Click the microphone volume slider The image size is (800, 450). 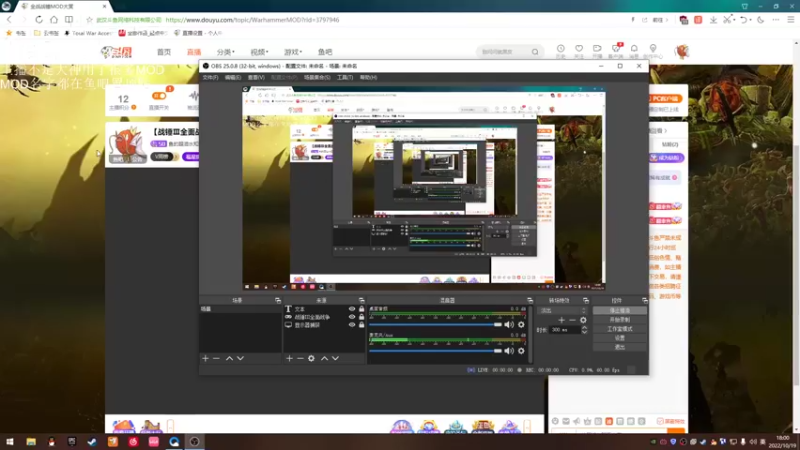click(x=435, y=351)
